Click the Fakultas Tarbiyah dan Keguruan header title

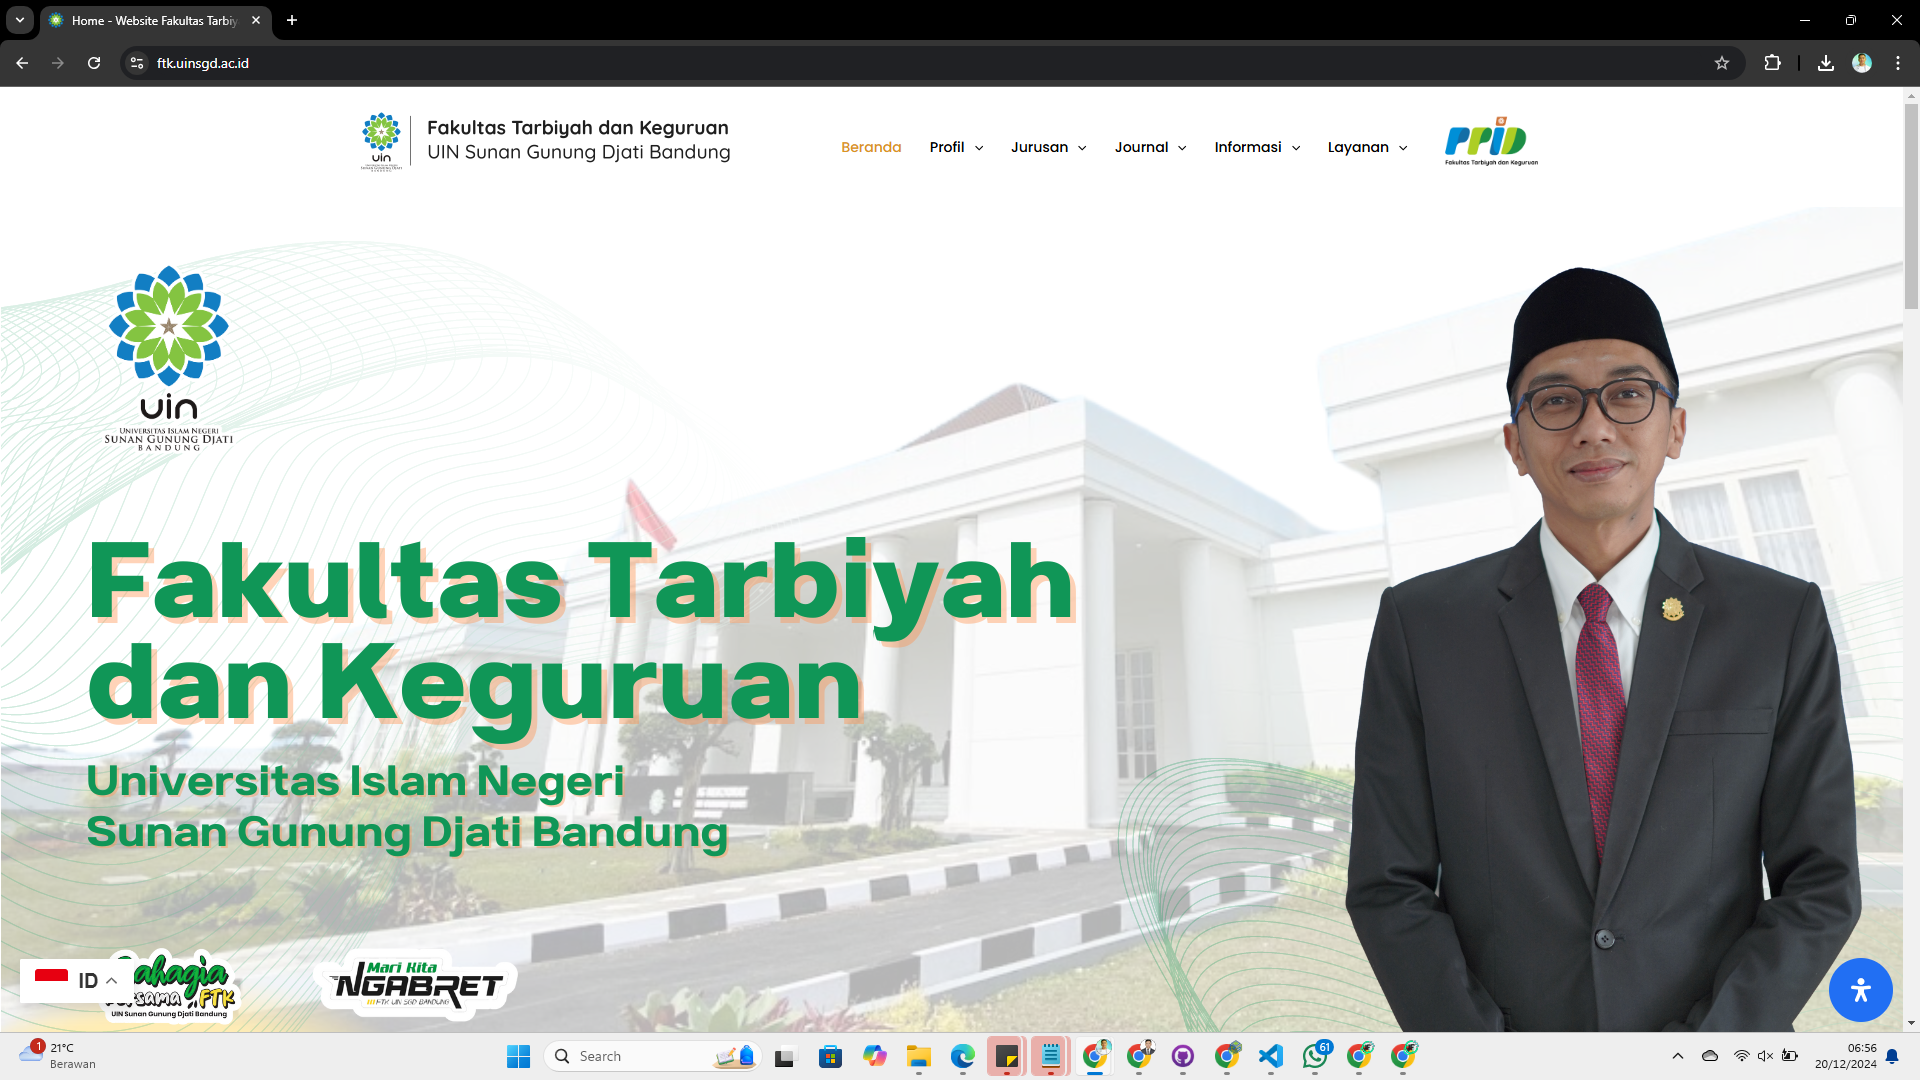[x=578, y=128]
